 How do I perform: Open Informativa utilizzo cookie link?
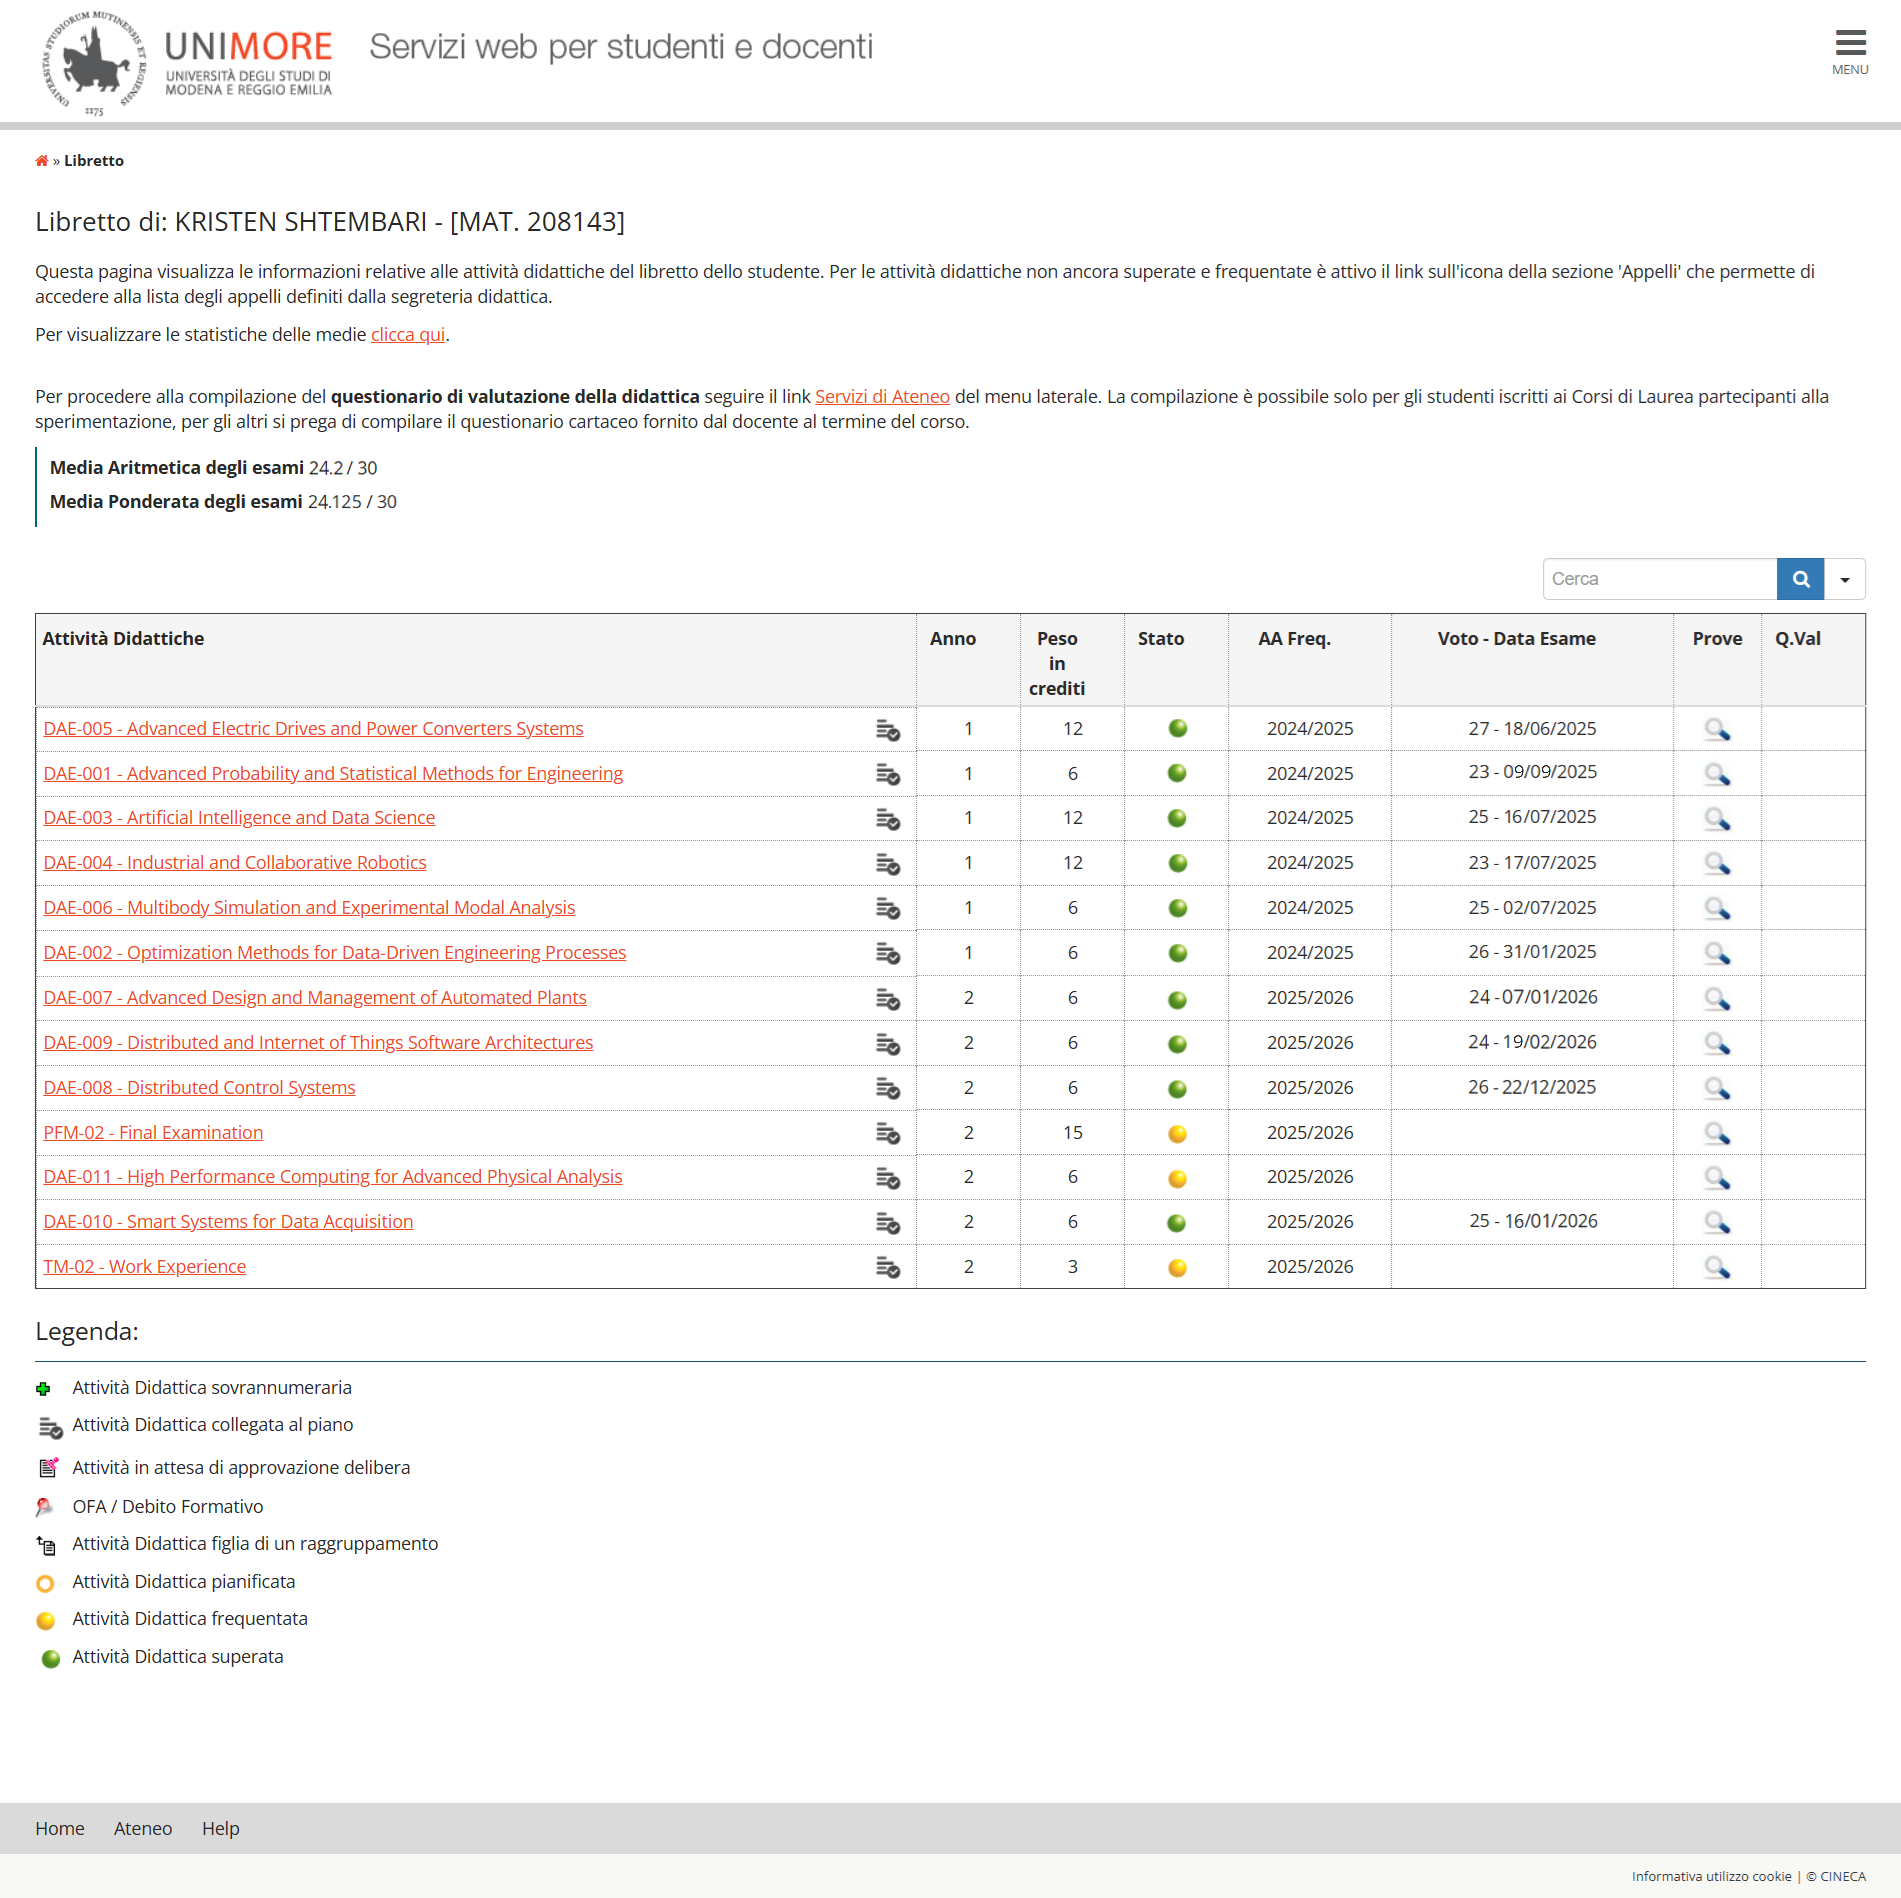click(1711, 1876)
